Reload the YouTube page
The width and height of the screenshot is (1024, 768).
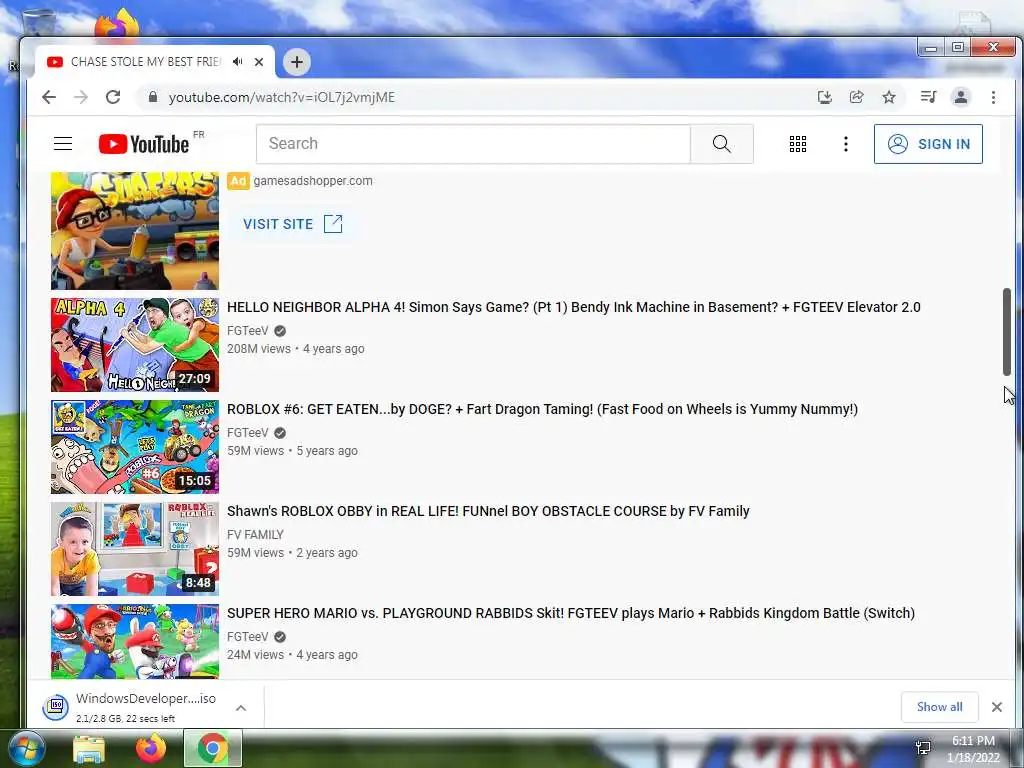113,97
